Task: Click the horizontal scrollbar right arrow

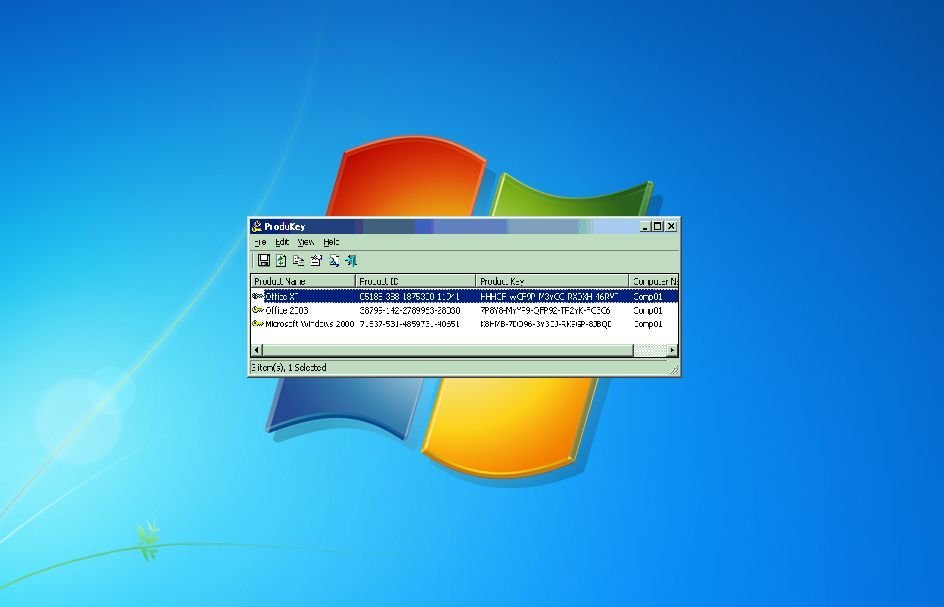Action: coord(672,350)
